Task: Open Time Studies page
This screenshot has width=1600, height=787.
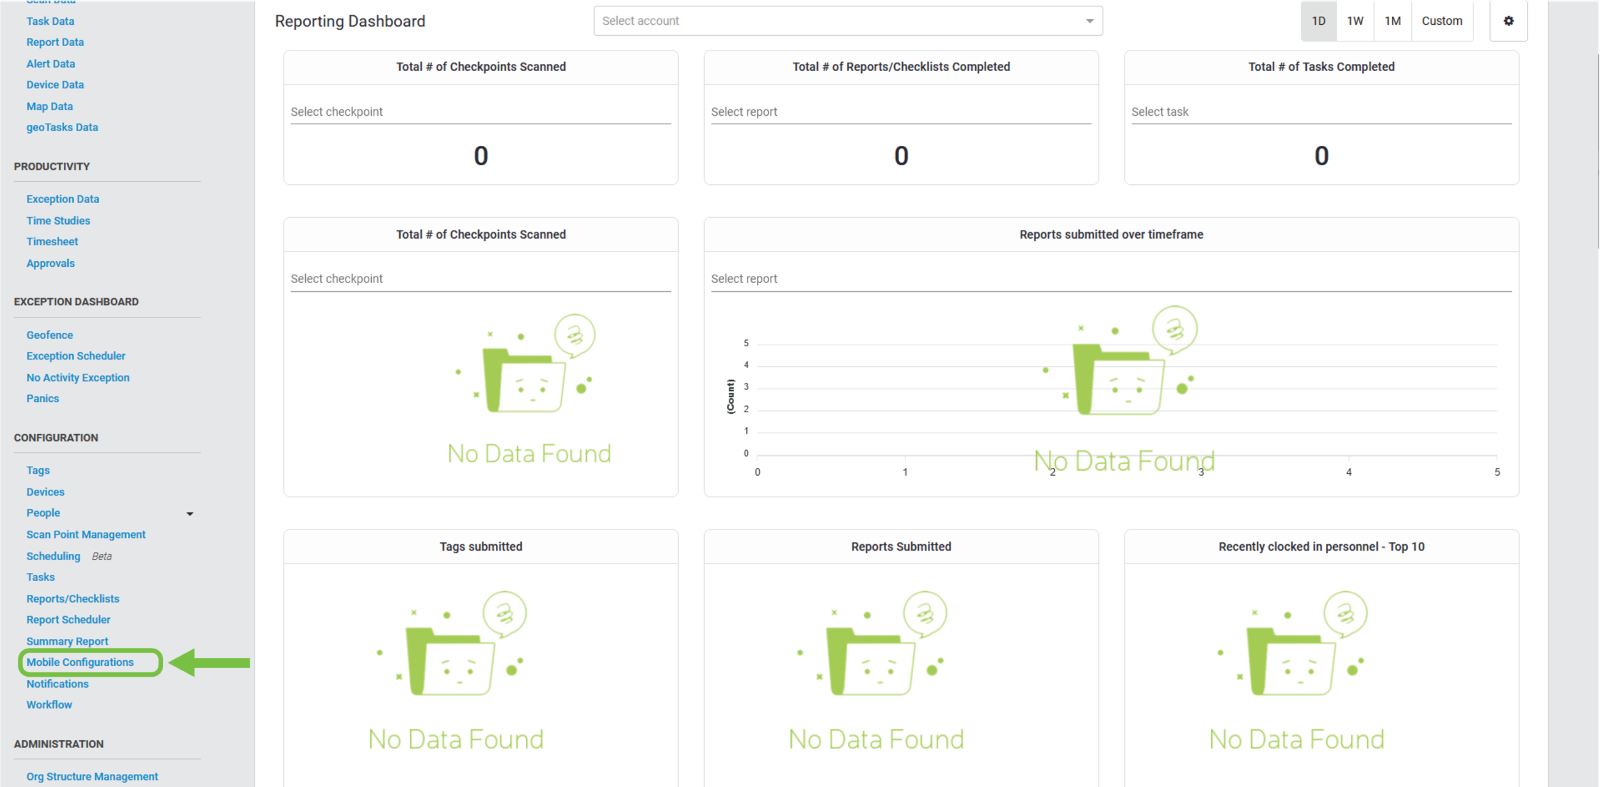Action: tap(58, 221)
